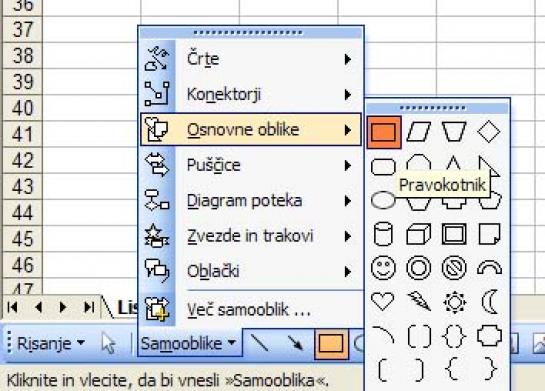Choose the Lightning Bolt shape

(420, 301)
